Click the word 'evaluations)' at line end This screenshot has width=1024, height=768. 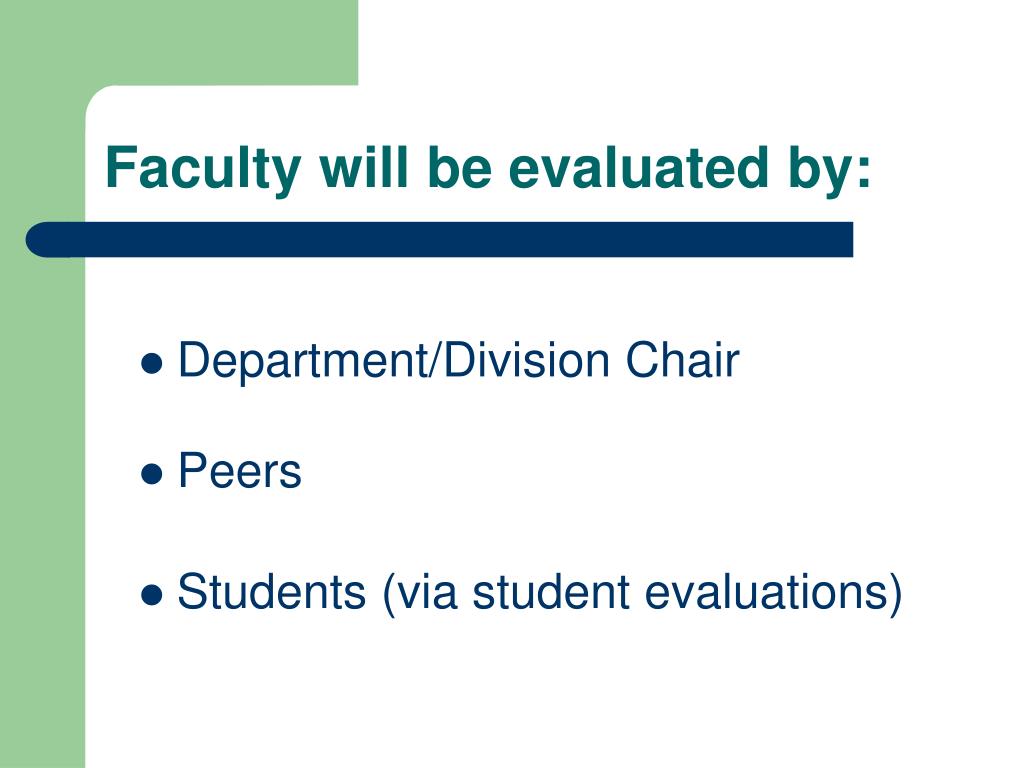(x=774, y=593)
